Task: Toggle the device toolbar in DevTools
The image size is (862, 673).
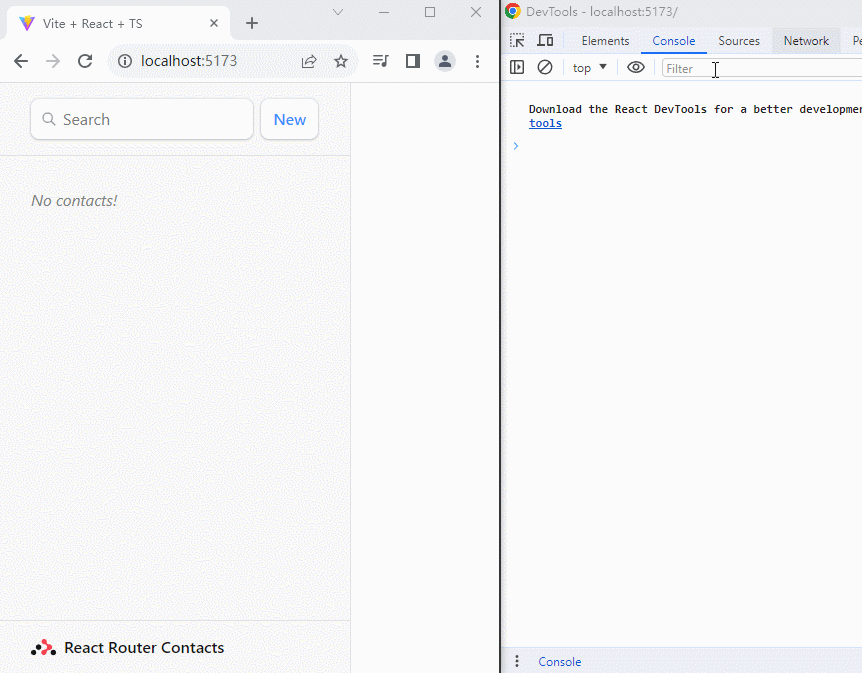Action: click(545, 41)
